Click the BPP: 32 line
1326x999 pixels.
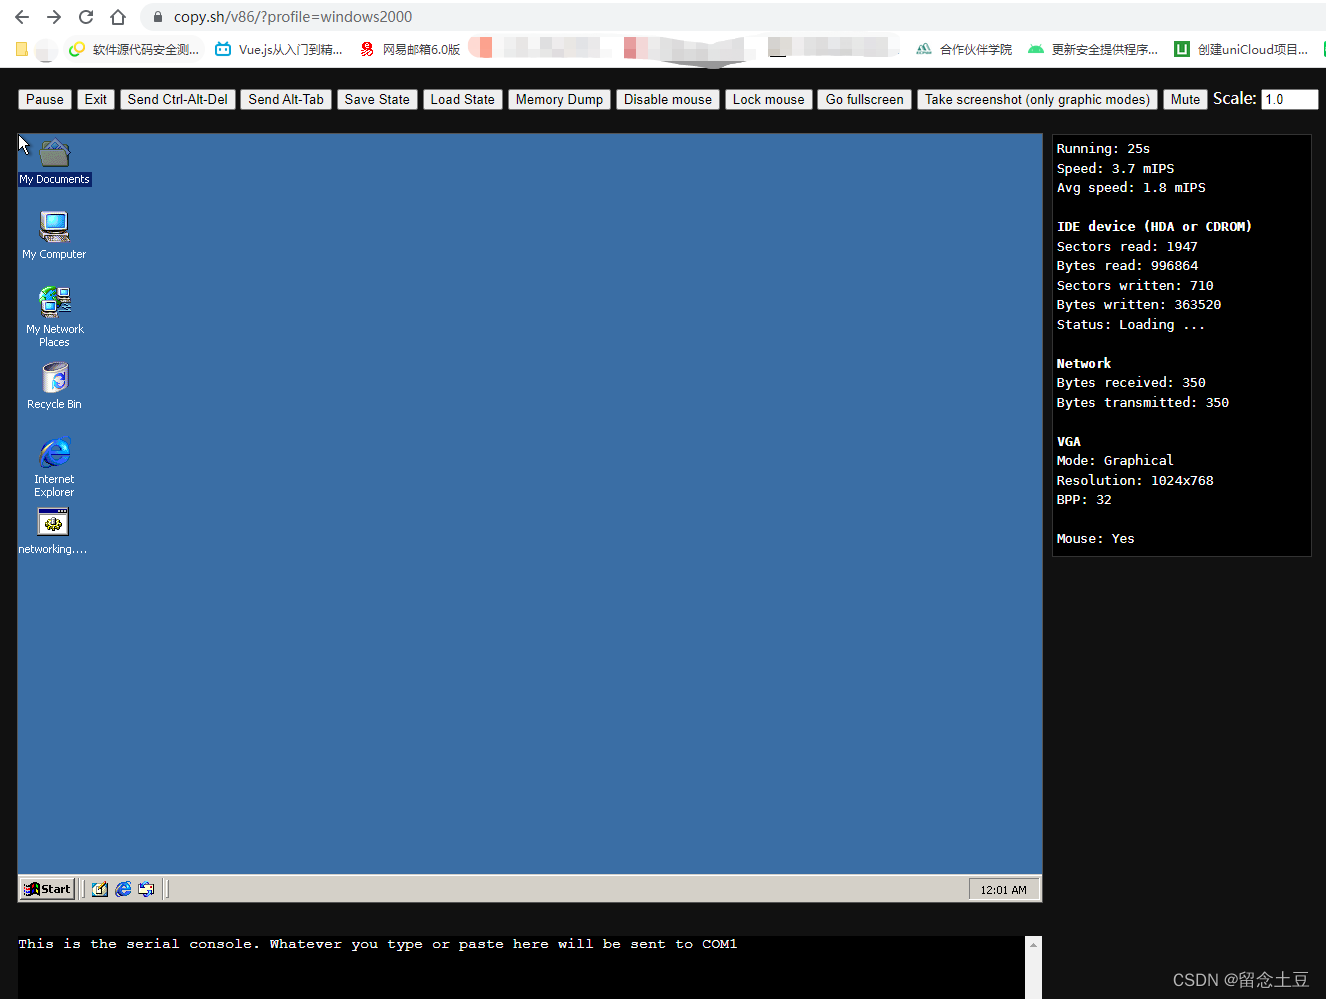(x=1084, y=500)
